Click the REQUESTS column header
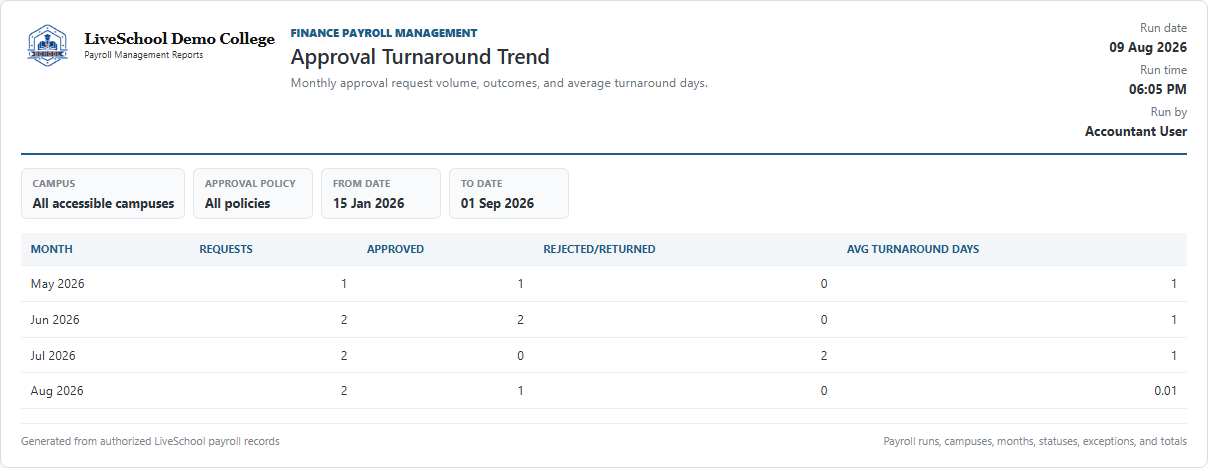Image resolution: width=1208 pixels, height=469 pixels. [x=226, y=249]
